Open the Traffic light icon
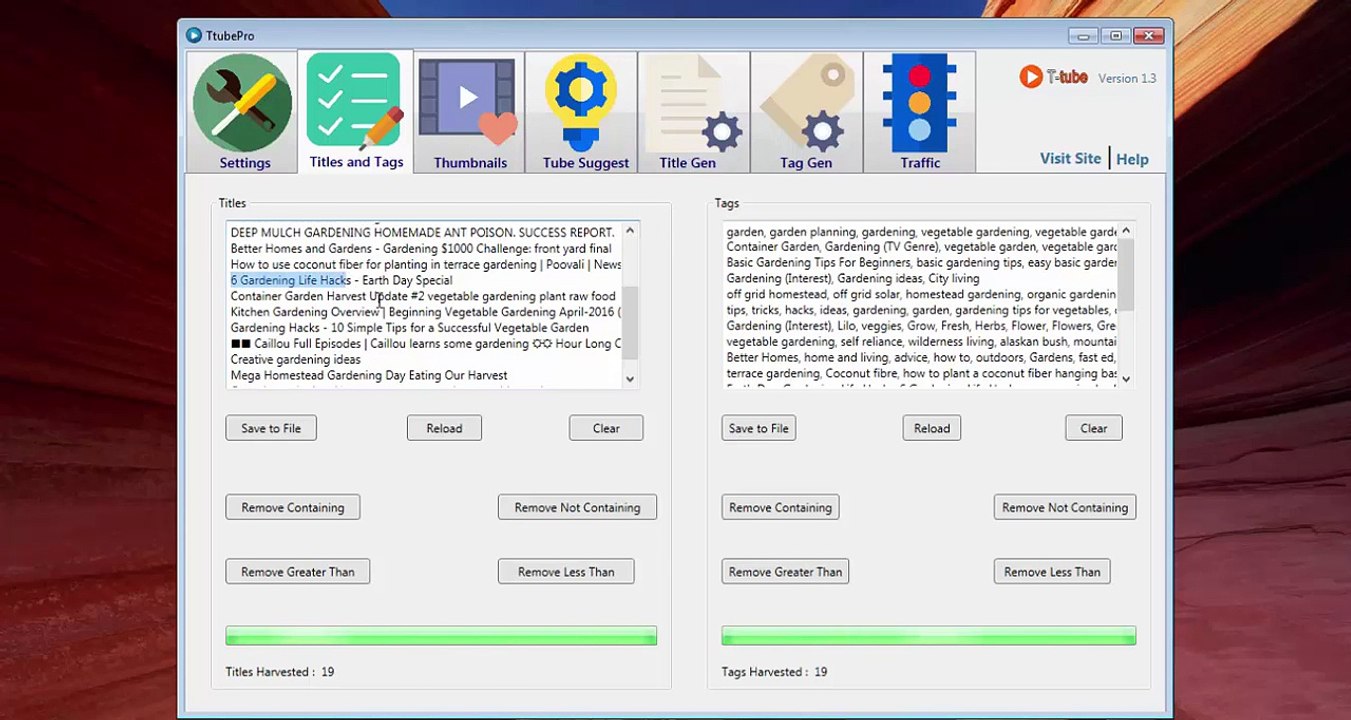The image size is (1351, 720). tap(919, 103)
